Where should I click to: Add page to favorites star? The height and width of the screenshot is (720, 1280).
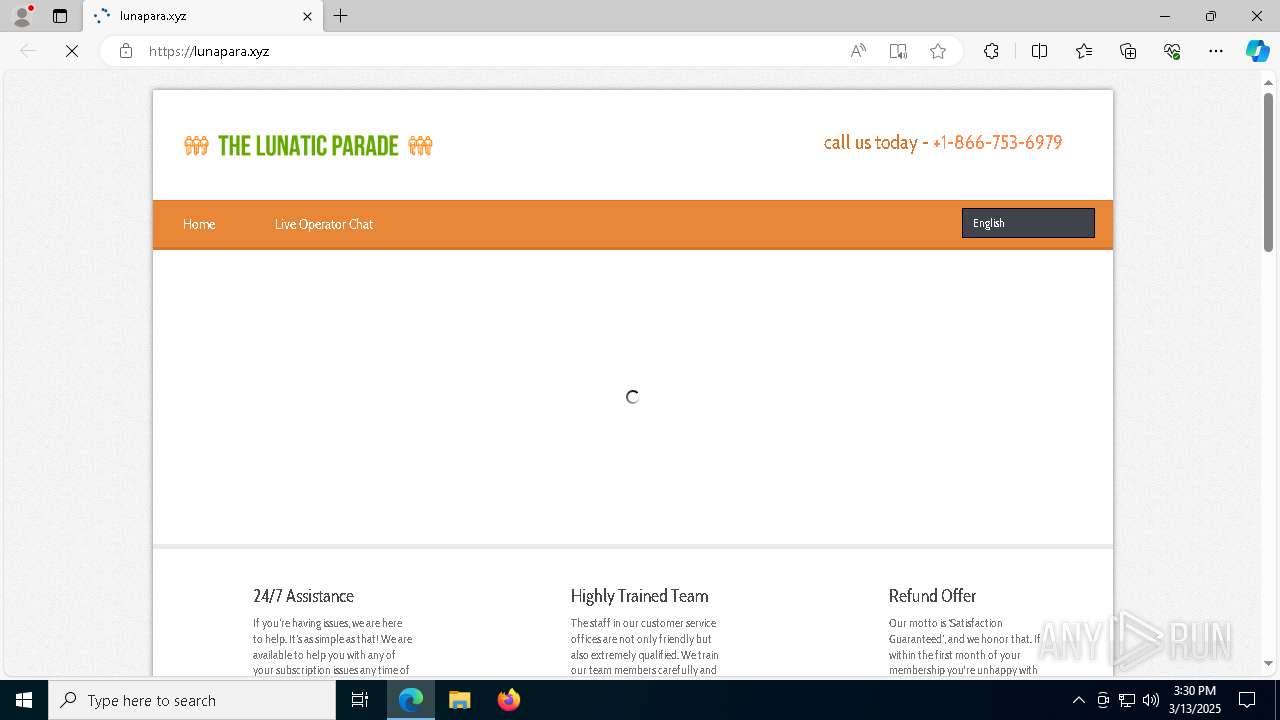(938, 51)
